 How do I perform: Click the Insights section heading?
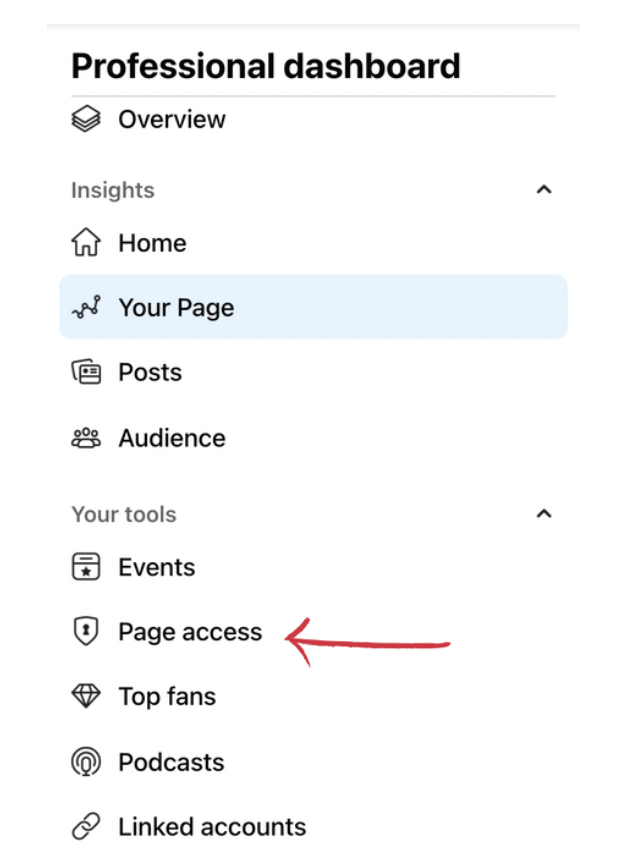click(x=113, y=190)
